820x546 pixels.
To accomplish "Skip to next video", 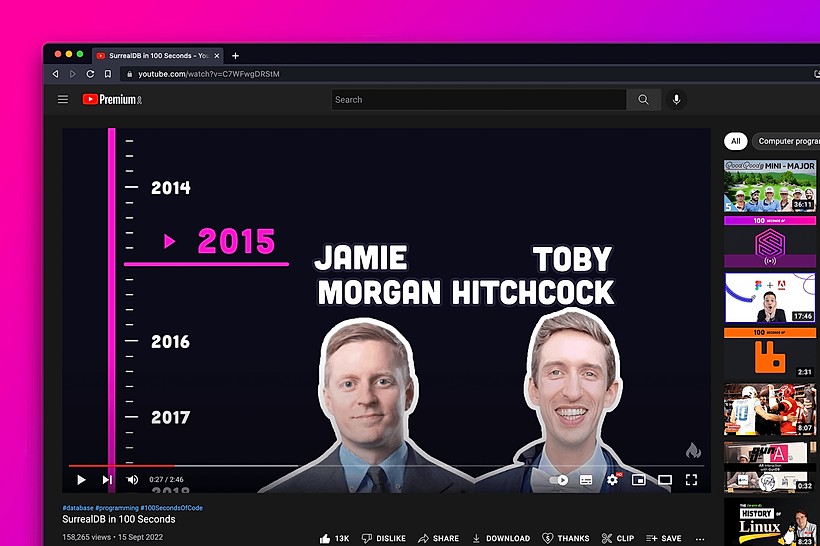I will (107, 480).
